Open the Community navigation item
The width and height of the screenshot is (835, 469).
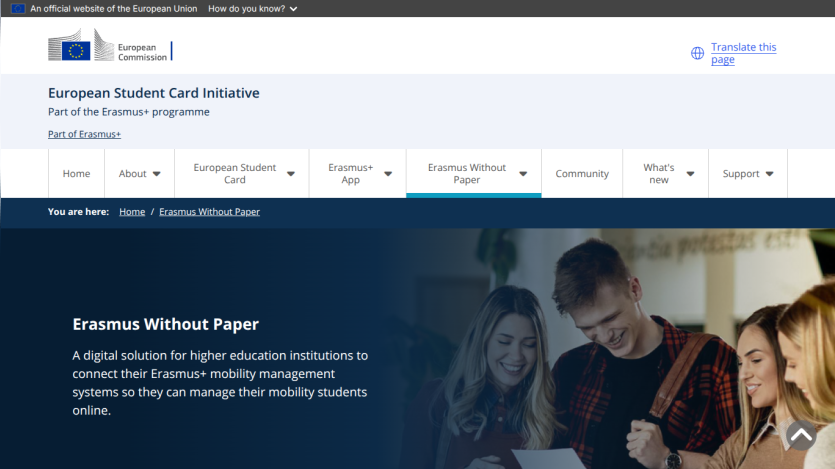point(582,174)
